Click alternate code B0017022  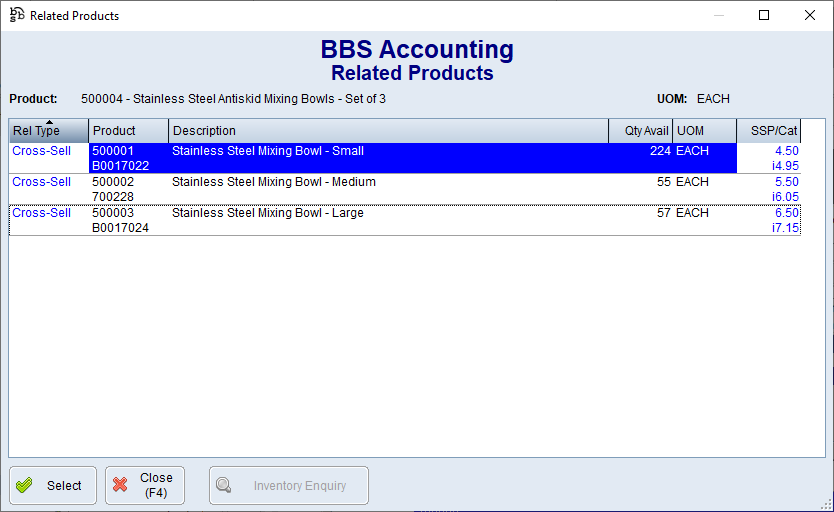120,166
